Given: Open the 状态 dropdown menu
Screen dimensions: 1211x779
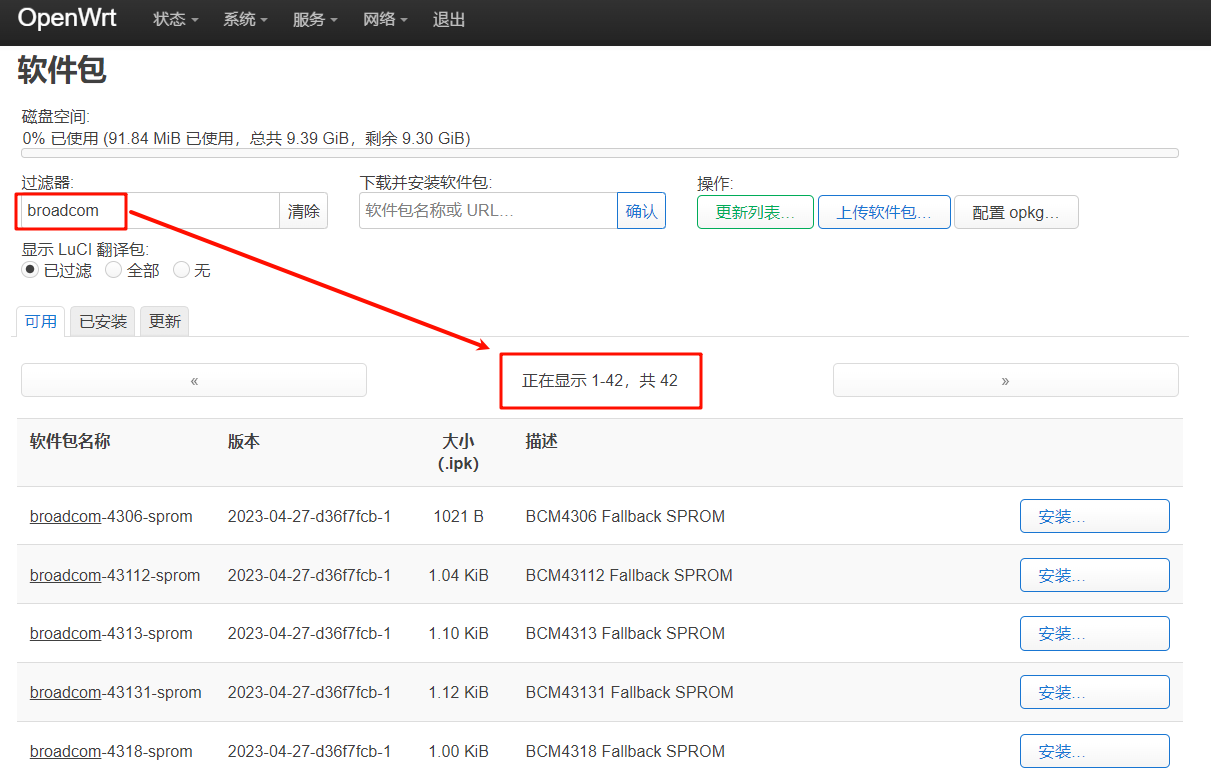Looking at the screenshot, I should (175, 20).
